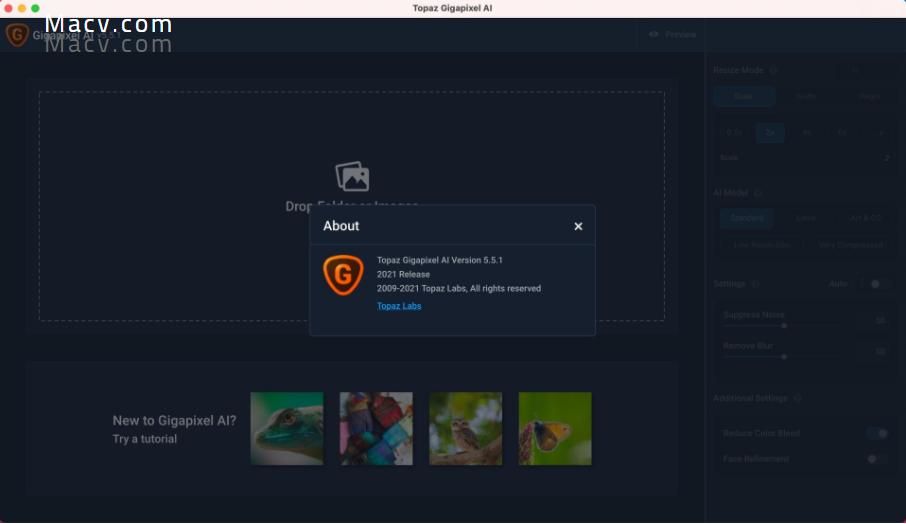Click the help icon beside AI Model
The height and width of the screenshot is (524, 906).
pos(758,193)
